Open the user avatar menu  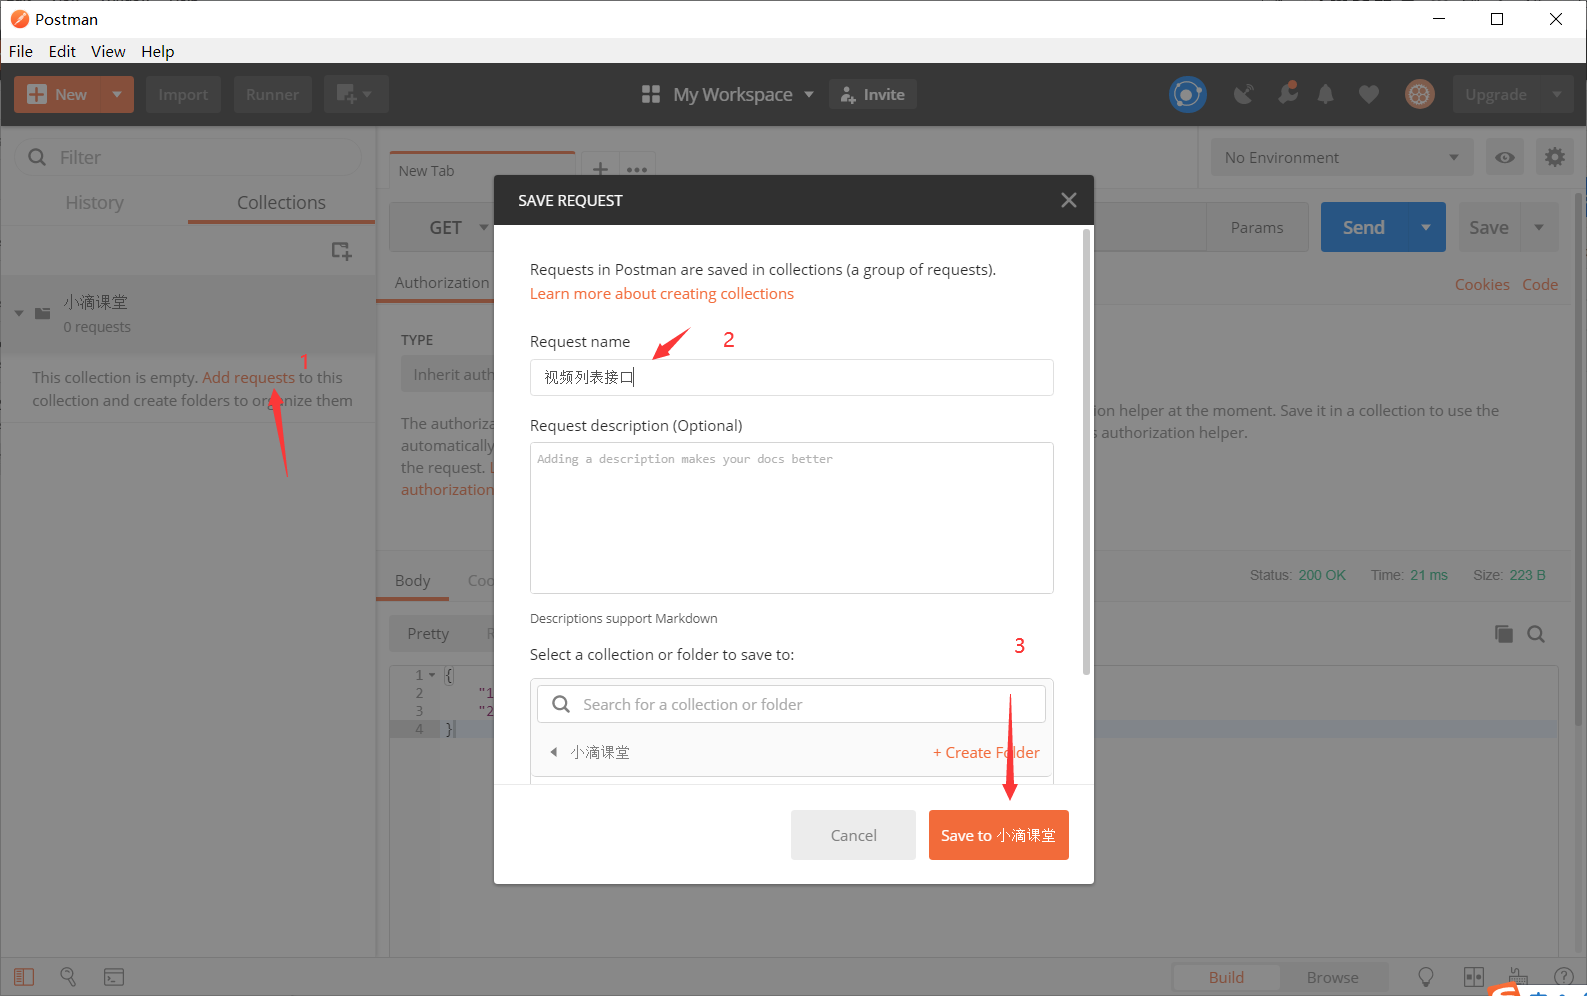pyautogui.click(x=1419, y=94)
